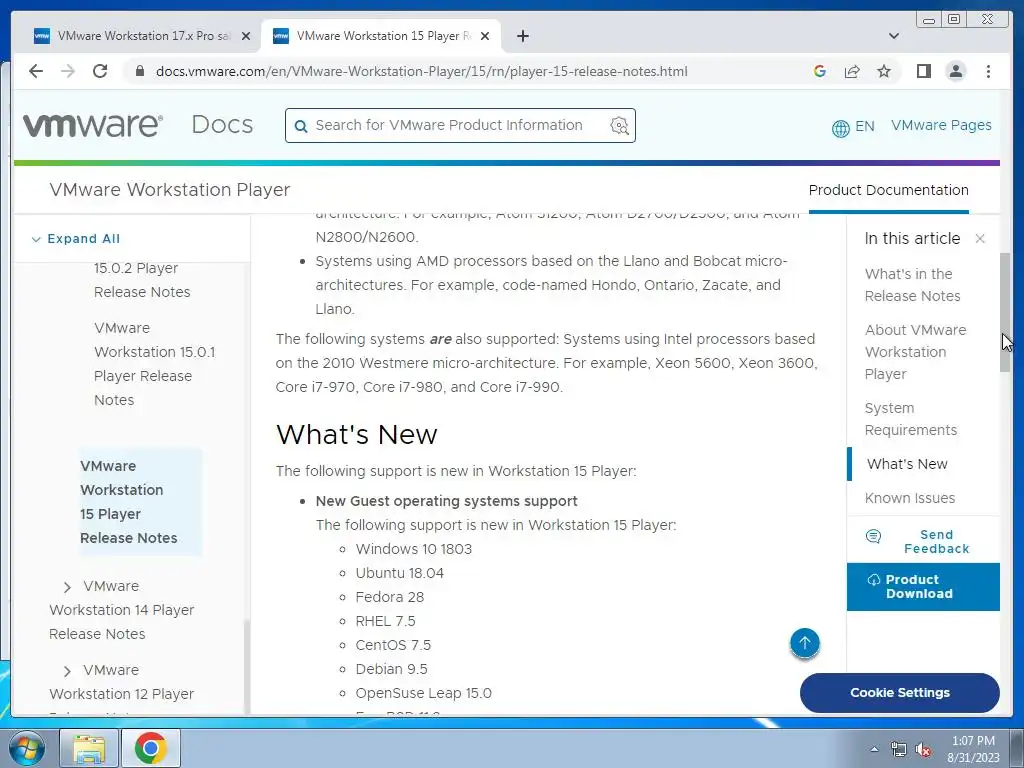Jump to Known Issues section
Screen dimensions: 1024x768
[x=910, y=498]
